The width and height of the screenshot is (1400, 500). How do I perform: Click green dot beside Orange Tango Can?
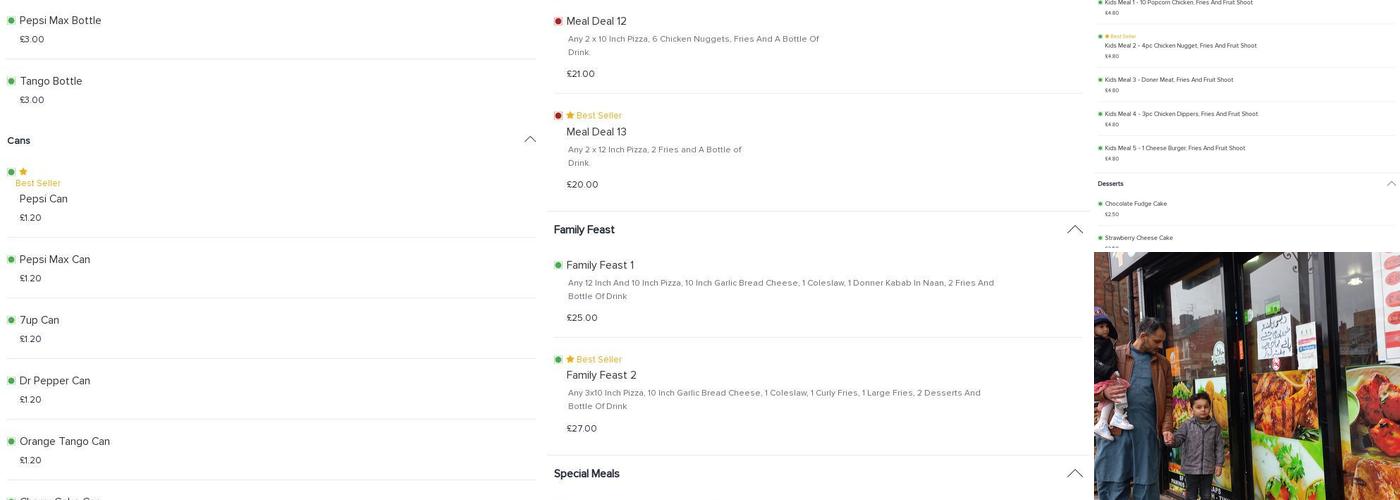click(x=11, y=441)
